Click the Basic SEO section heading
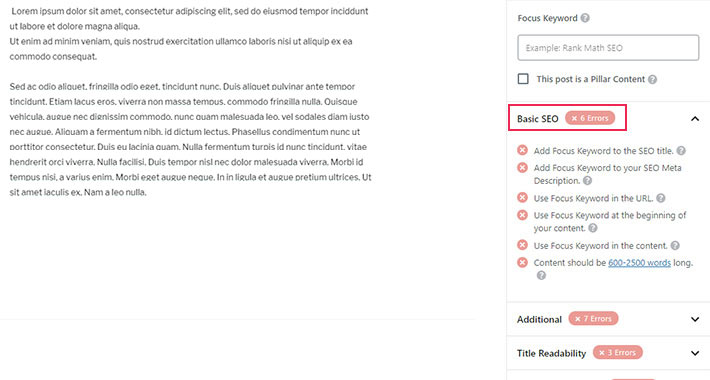The height and width of the screenshot is (380, 710). click(537, 119)
